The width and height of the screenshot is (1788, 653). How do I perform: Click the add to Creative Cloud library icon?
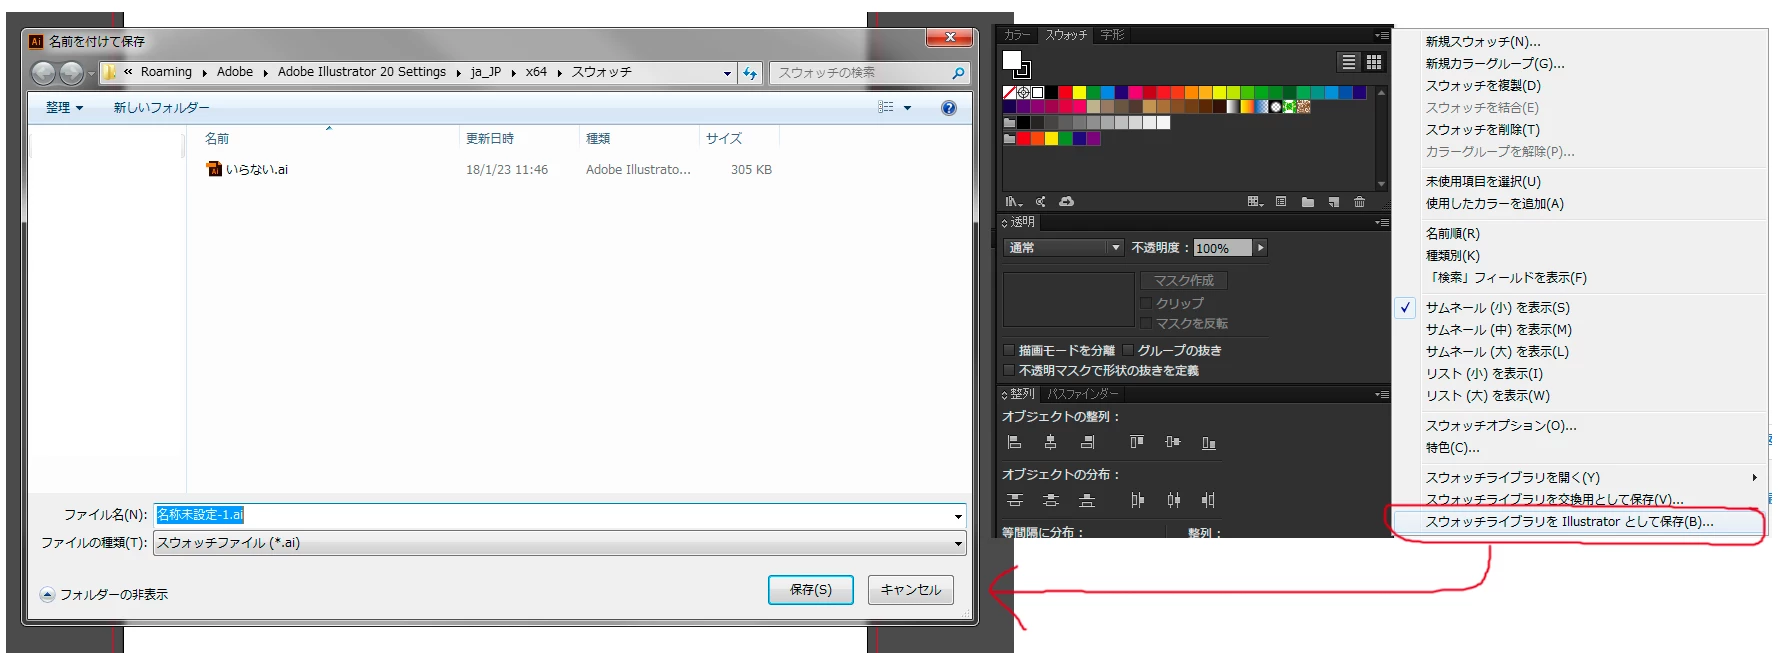click(1067, 202)
